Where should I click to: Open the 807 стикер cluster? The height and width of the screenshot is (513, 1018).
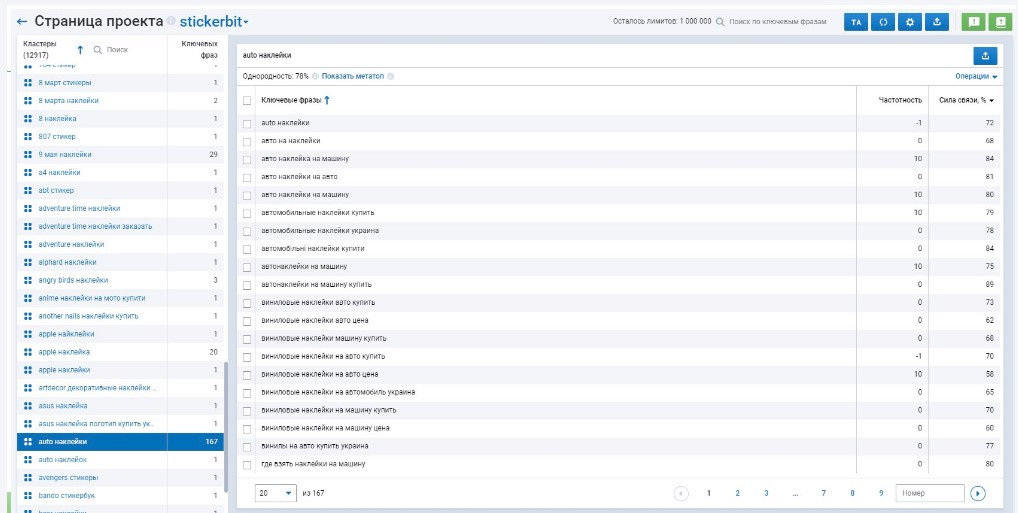57,136
